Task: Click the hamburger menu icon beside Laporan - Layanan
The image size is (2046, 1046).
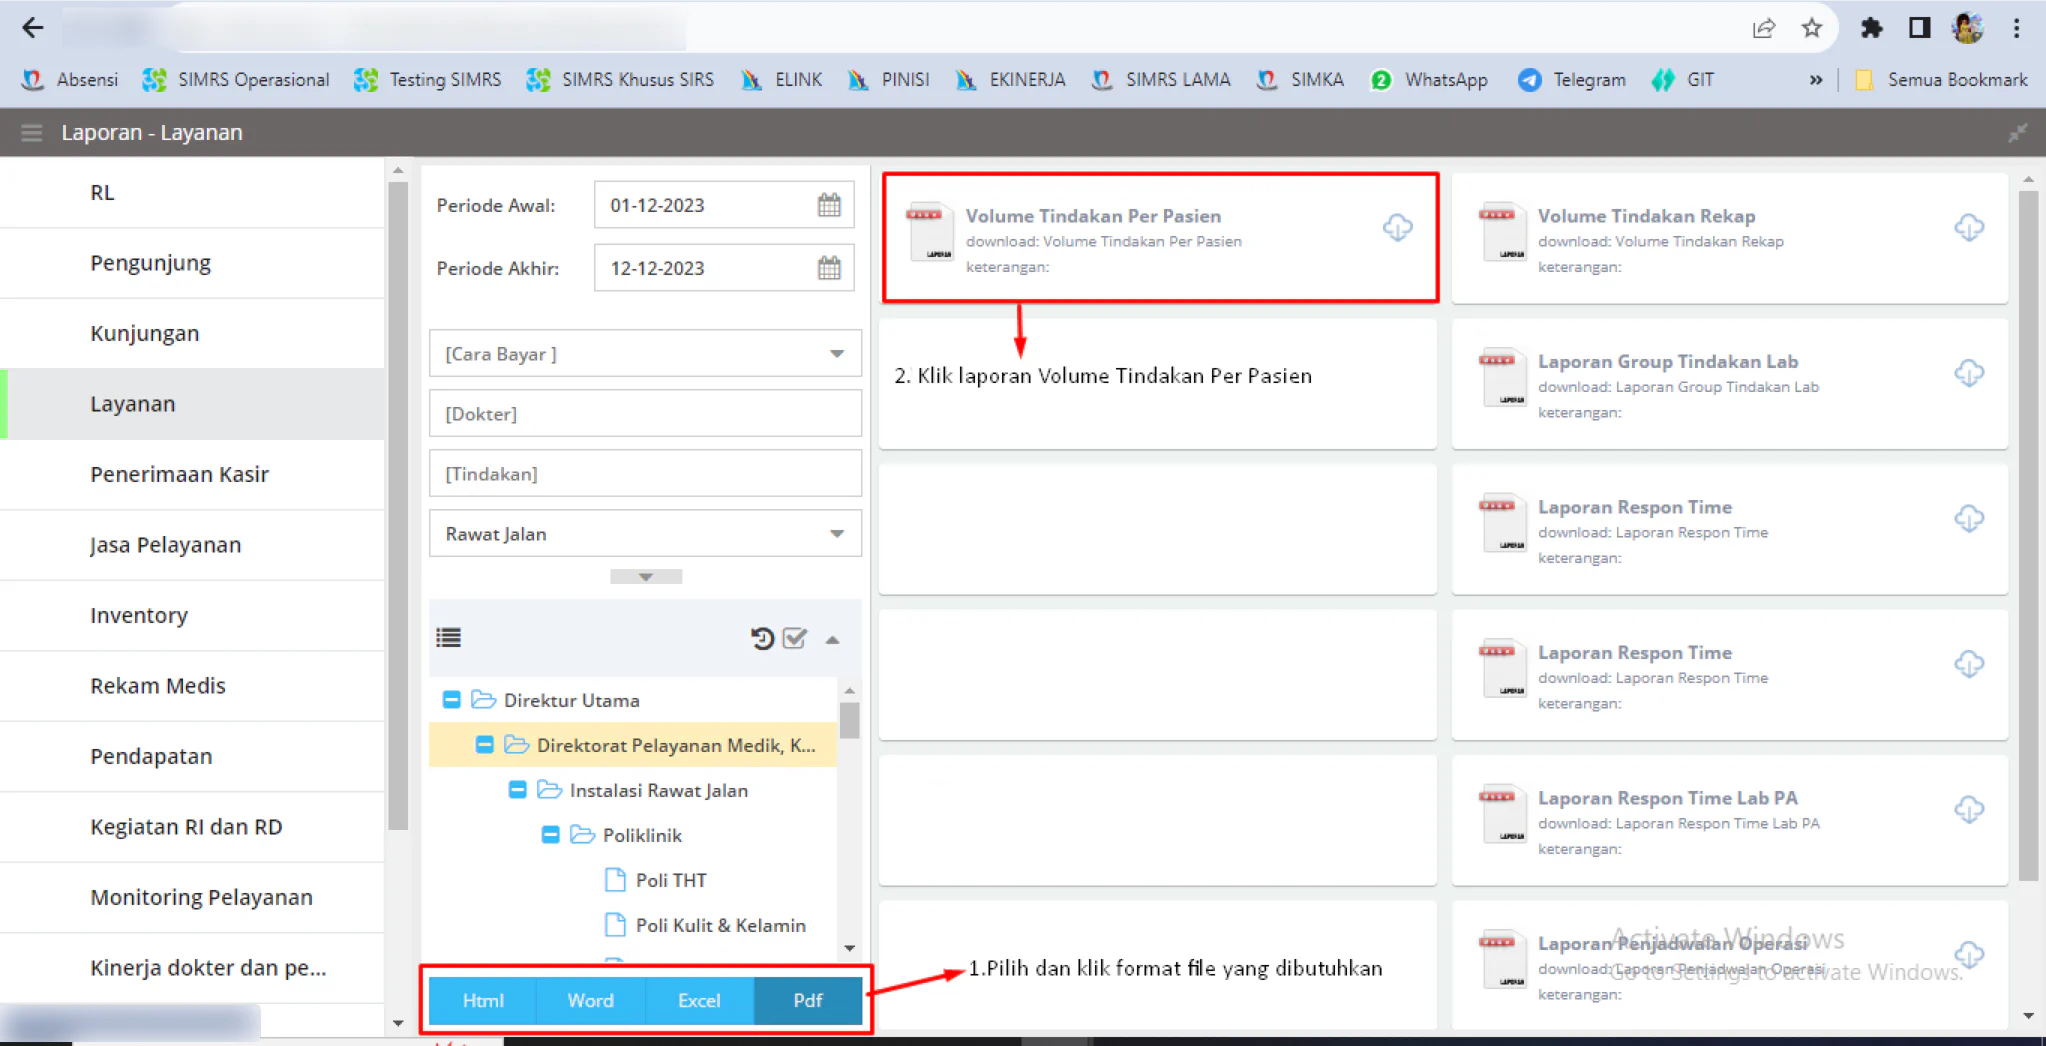Action: [x=31, y=132]
